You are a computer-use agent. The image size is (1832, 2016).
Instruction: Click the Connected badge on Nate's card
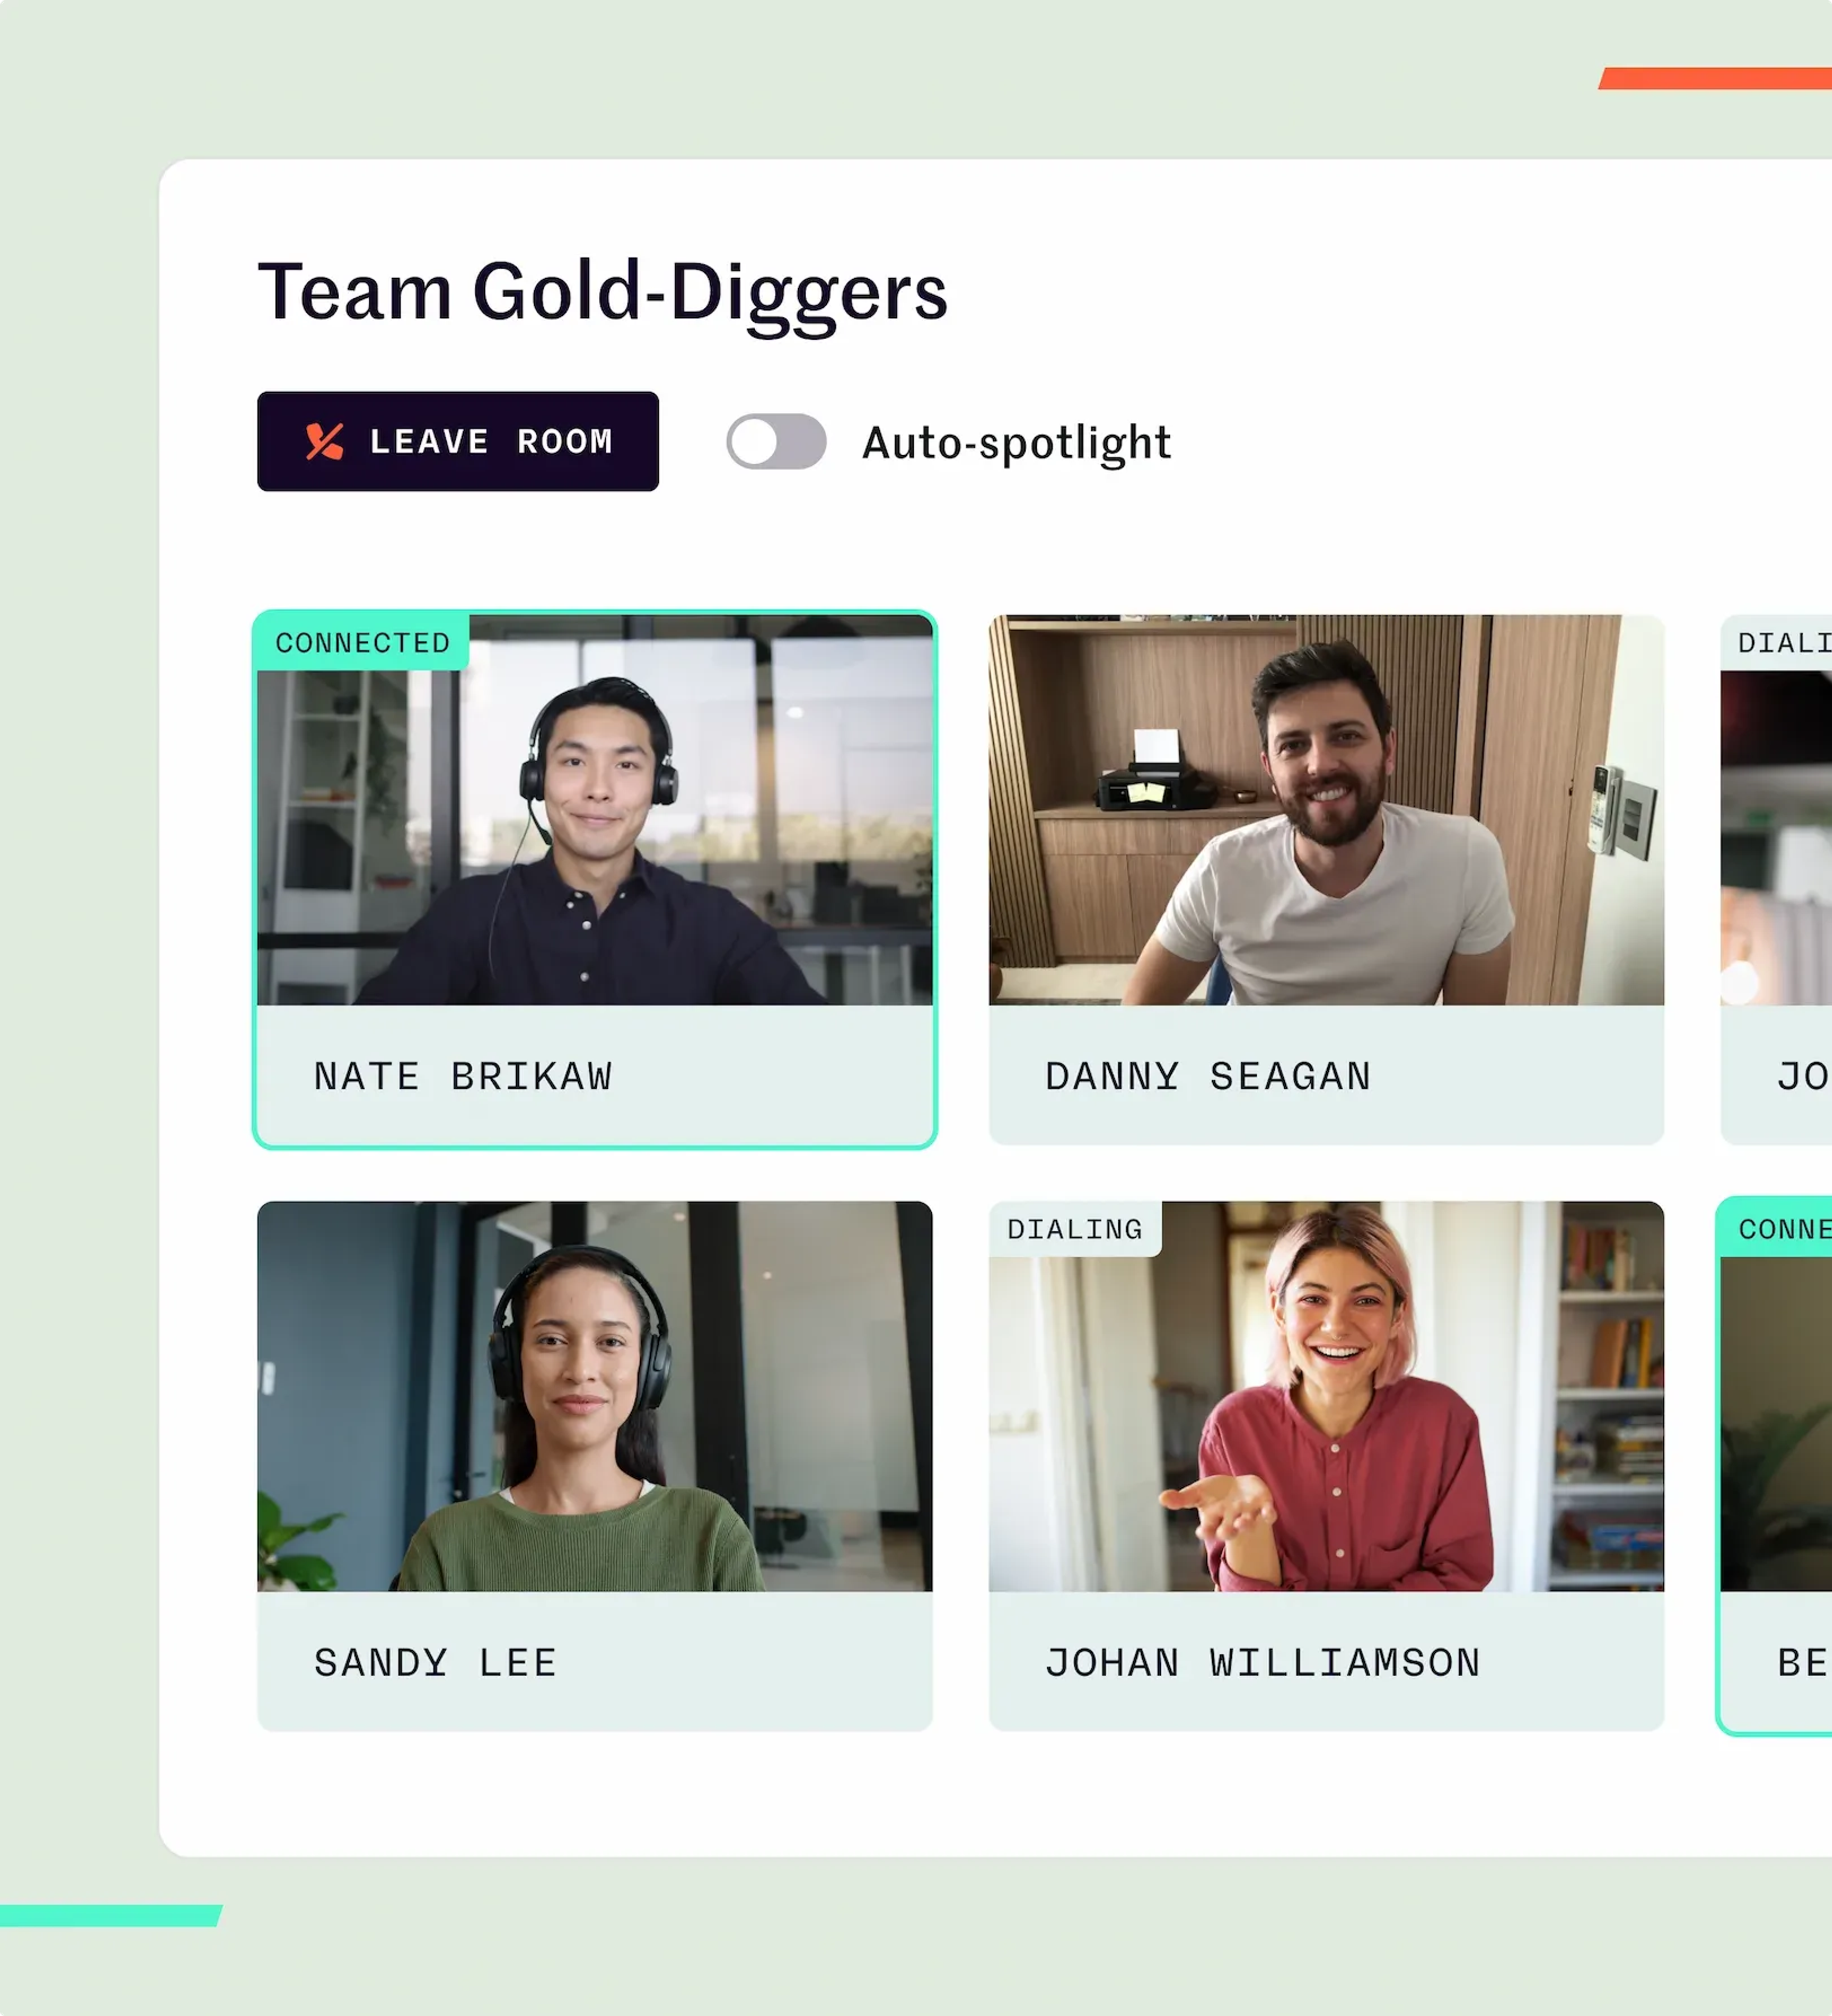[362, 642]
